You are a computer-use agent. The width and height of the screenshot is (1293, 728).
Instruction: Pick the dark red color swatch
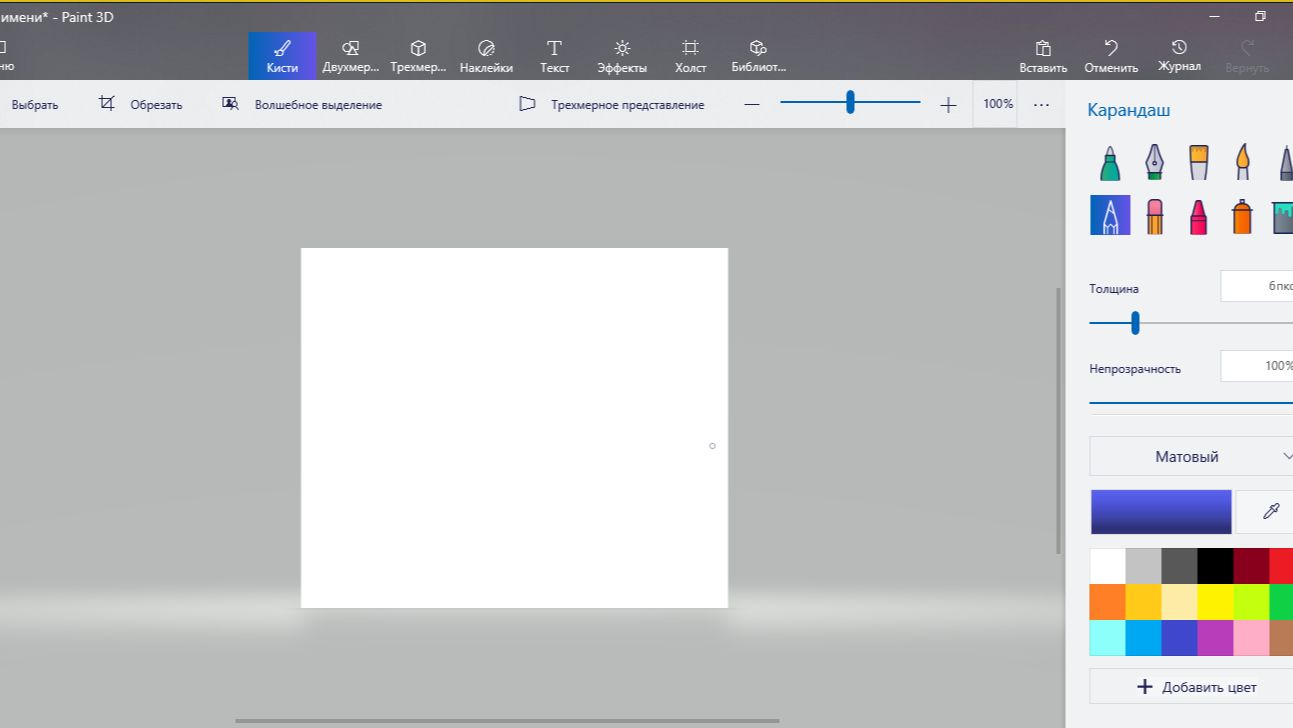(1251, 566)
